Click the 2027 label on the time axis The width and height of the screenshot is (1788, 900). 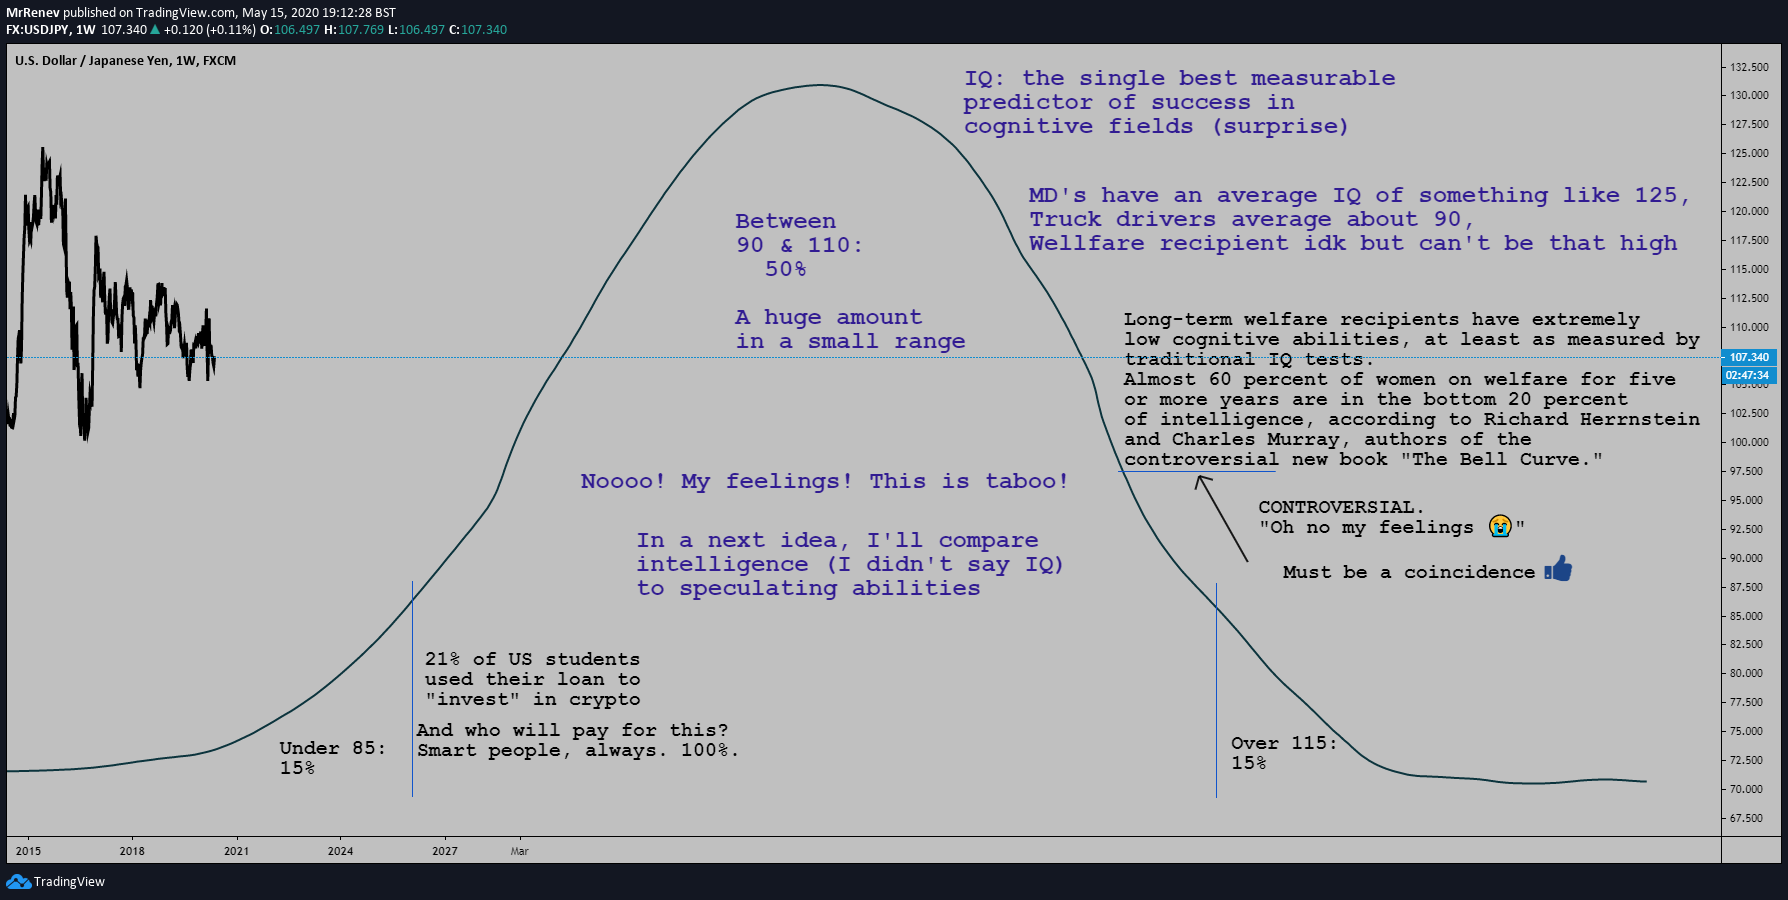[445, 851]
